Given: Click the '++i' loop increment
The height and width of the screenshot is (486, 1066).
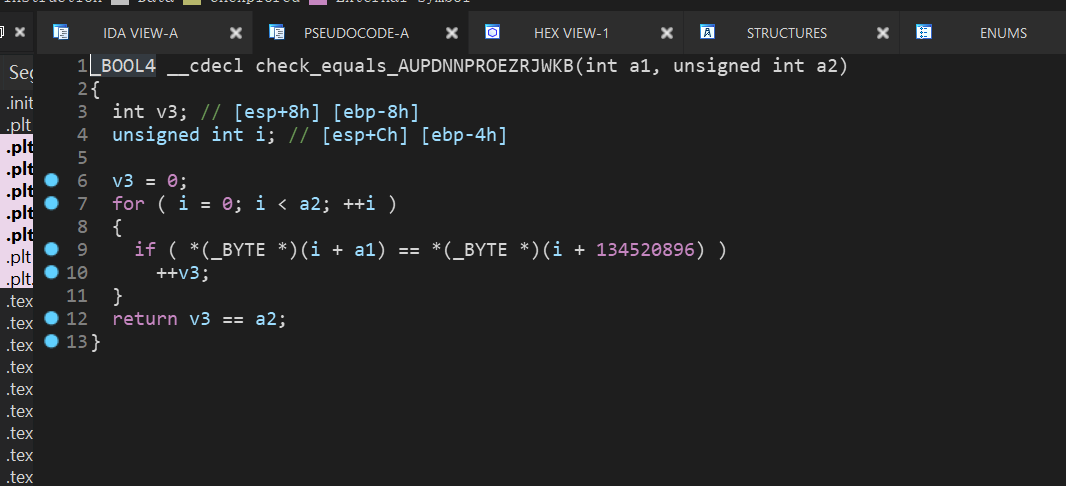Looking at the screenshot, I should [x=360, y=204].
